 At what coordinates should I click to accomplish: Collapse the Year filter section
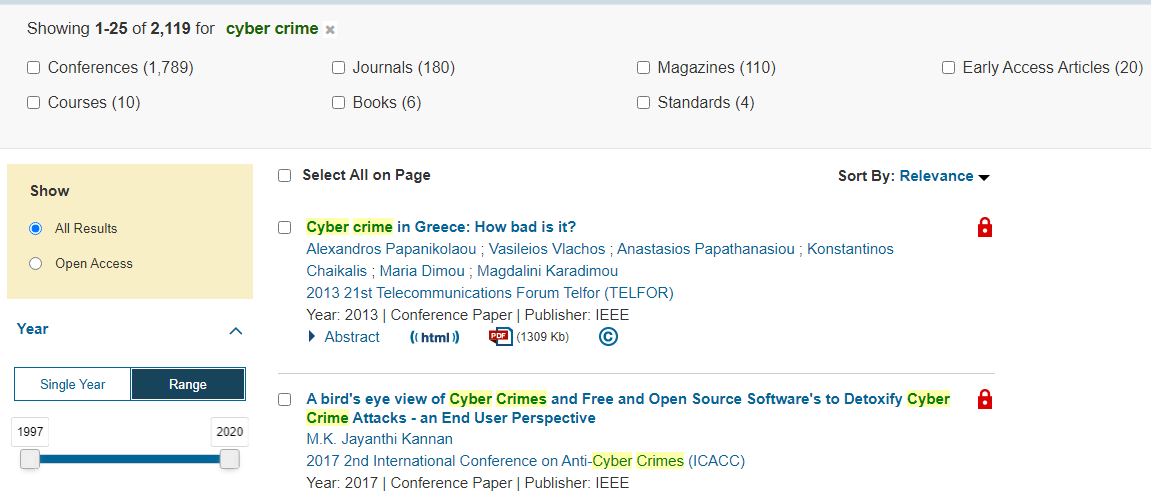pos(236,330)
